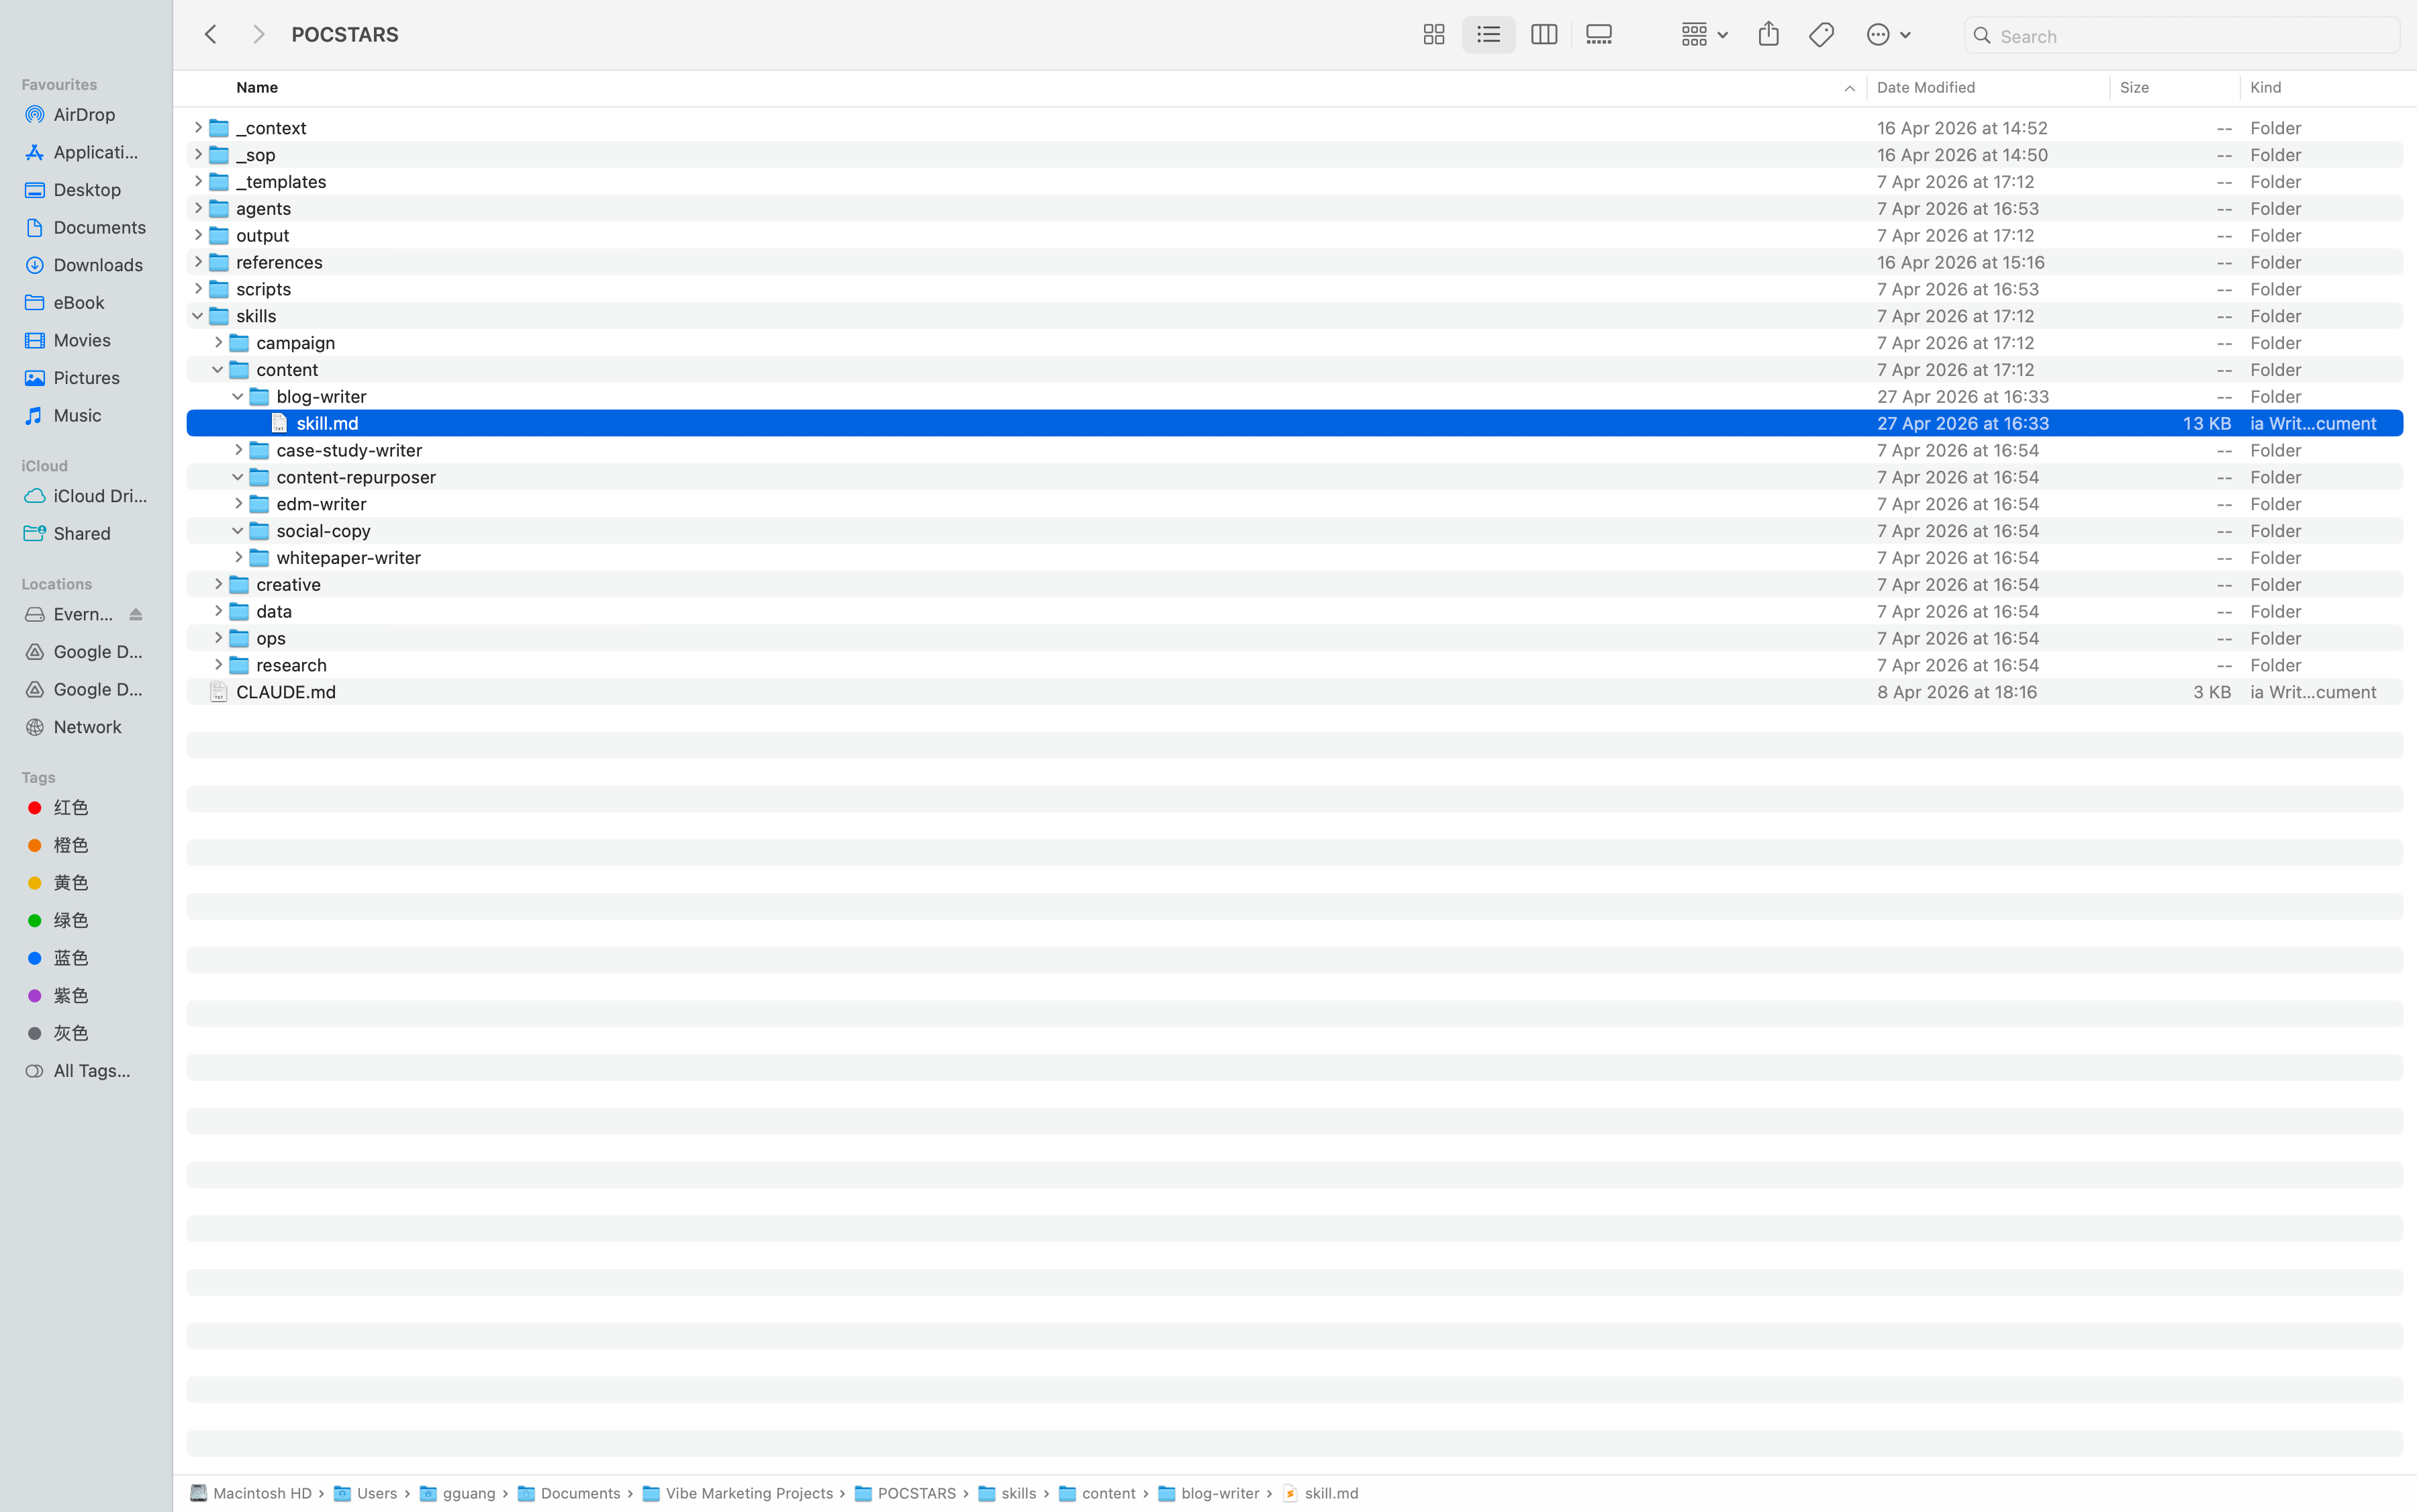Viewport: 2417px width, 1512px height.
Task: Go back with the back arrow
Action: click(x=210, y=35)
